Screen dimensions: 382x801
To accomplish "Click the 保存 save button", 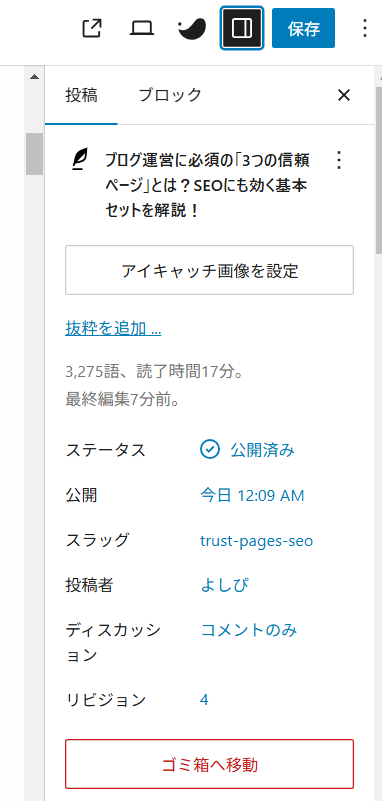I will (303, 28).
